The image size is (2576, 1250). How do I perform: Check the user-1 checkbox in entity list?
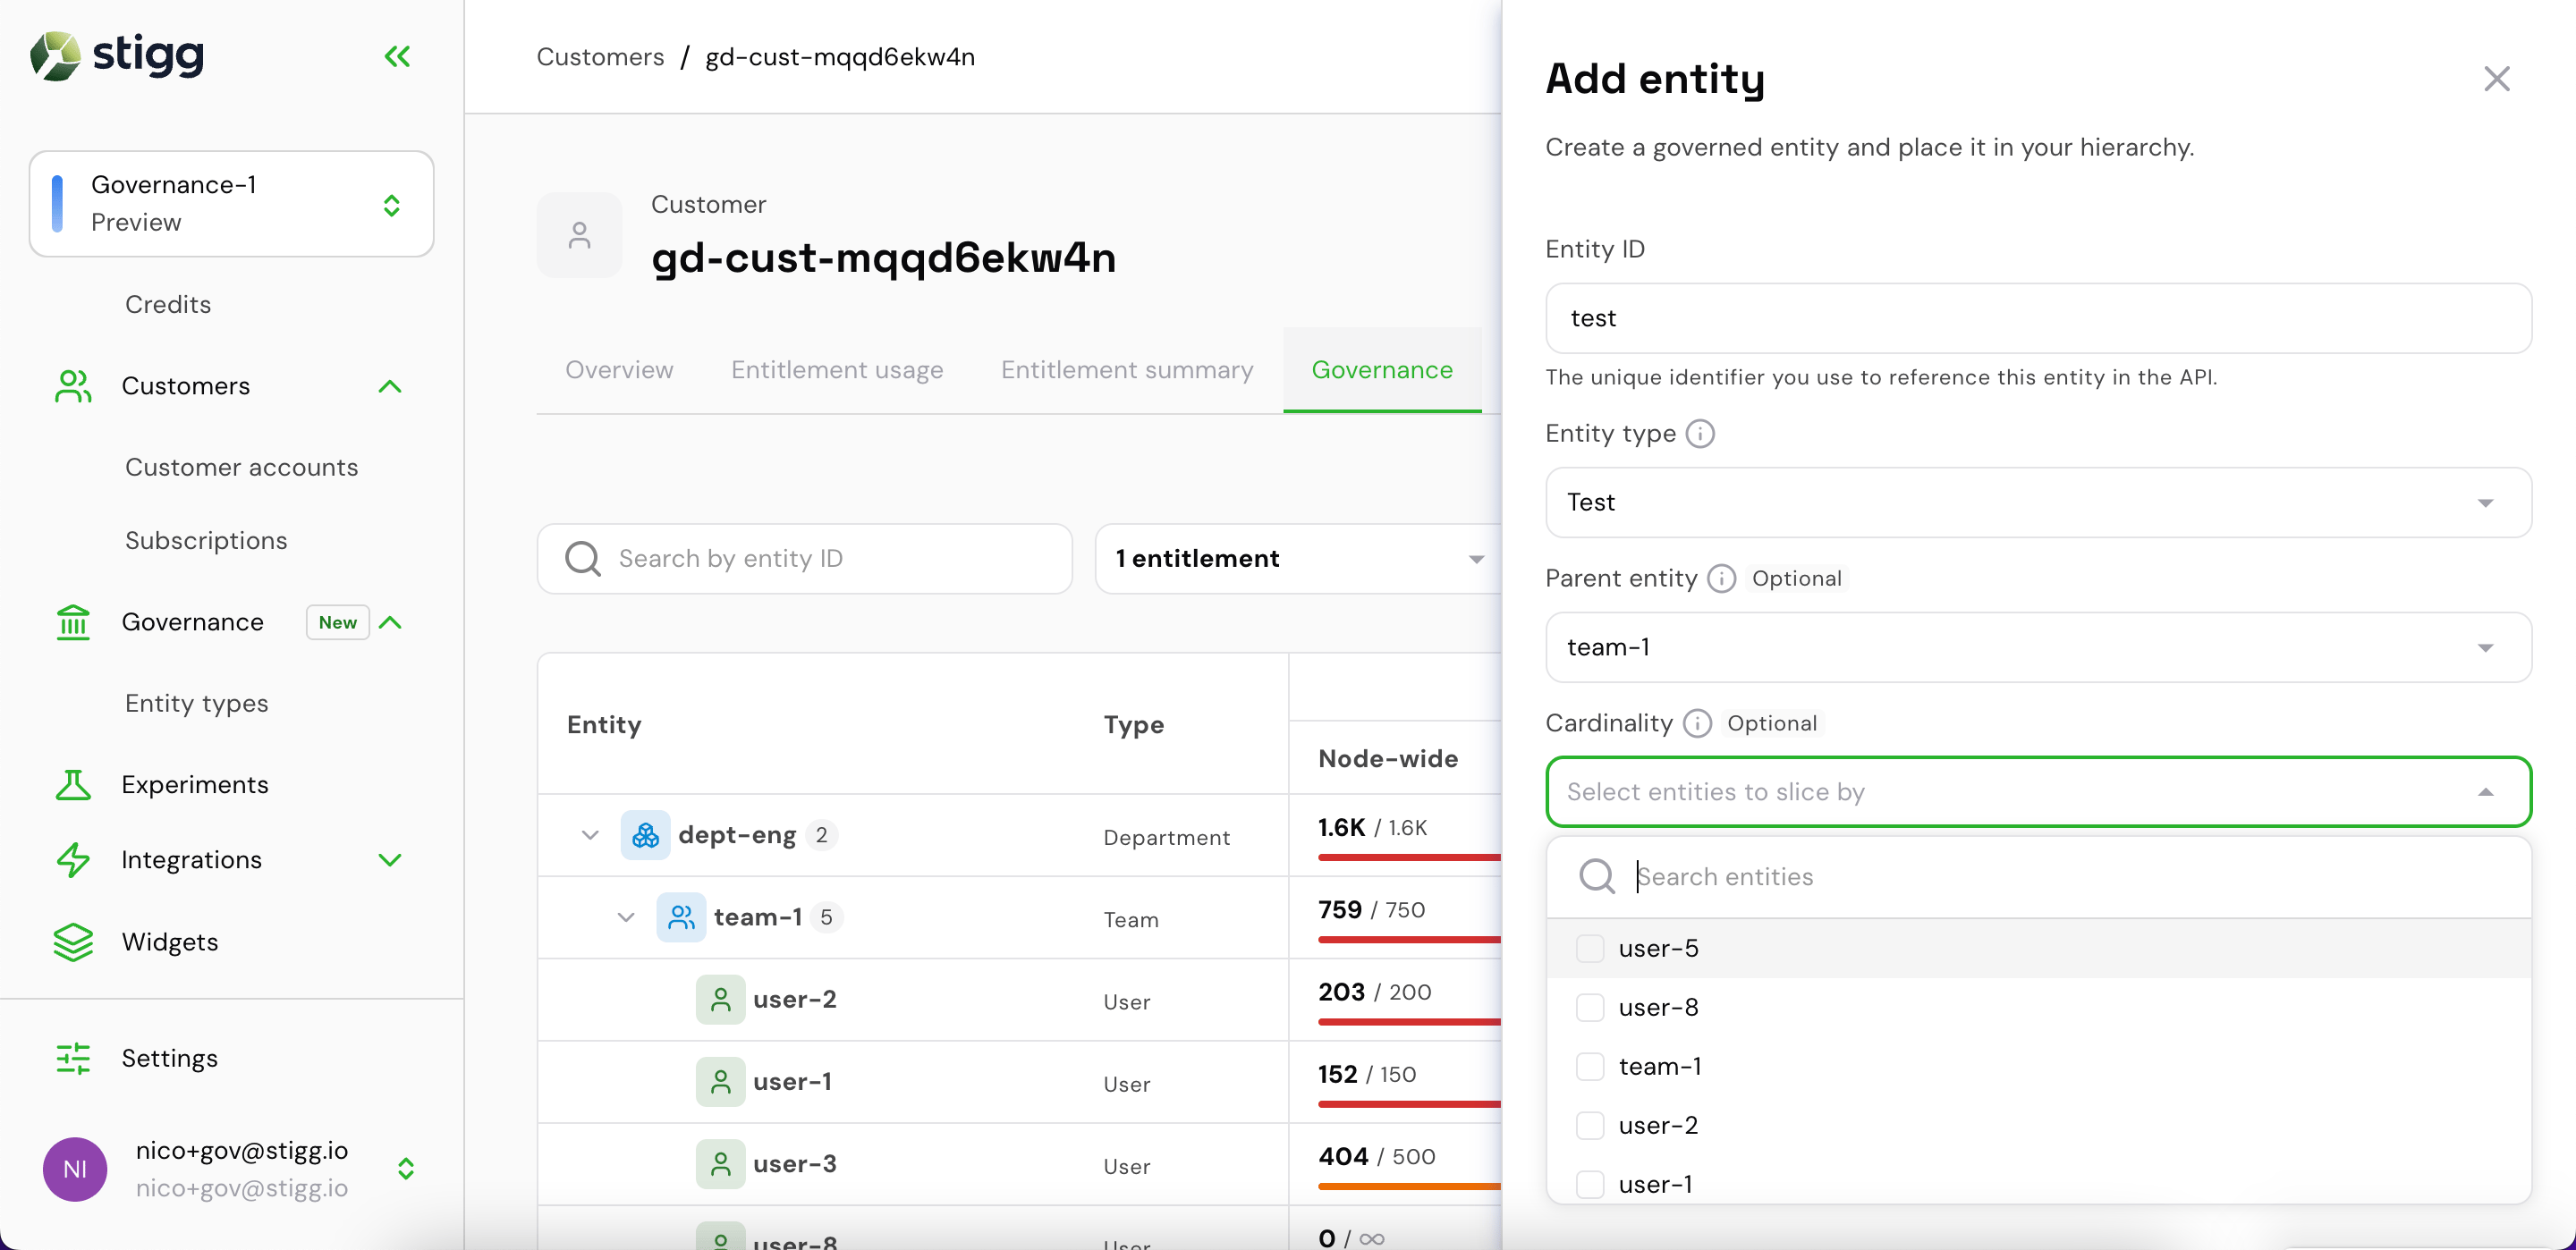pos(1590,1184)
